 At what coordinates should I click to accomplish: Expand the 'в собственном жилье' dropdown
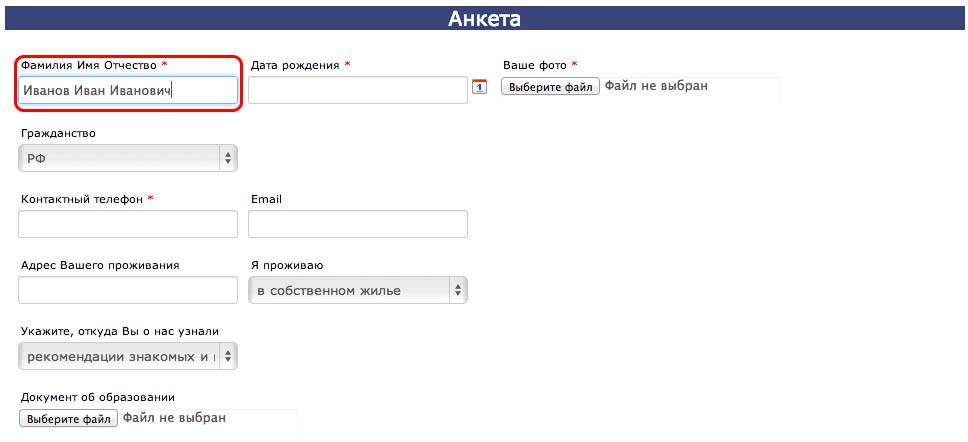pos(358,290)
